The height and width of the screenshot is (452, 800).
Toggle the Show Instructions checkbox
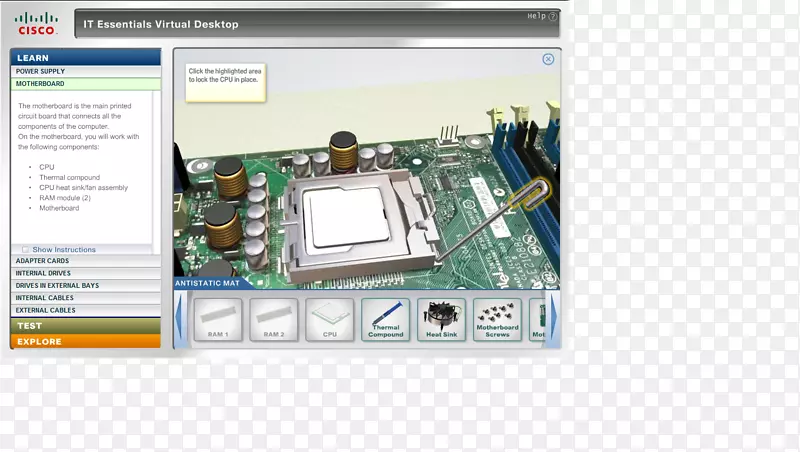tap(26, 249)
